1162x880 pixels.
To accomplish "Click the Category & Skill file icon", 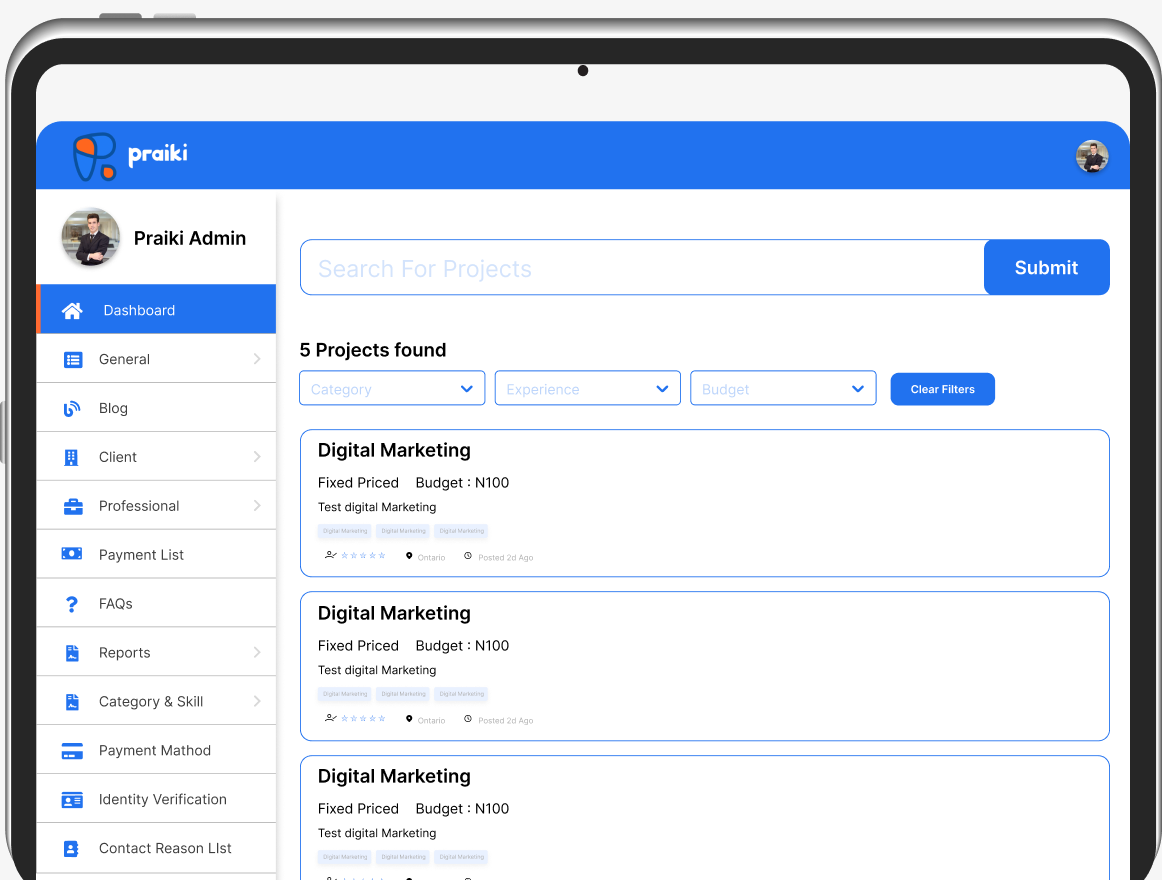I will (x=72, y=702).
